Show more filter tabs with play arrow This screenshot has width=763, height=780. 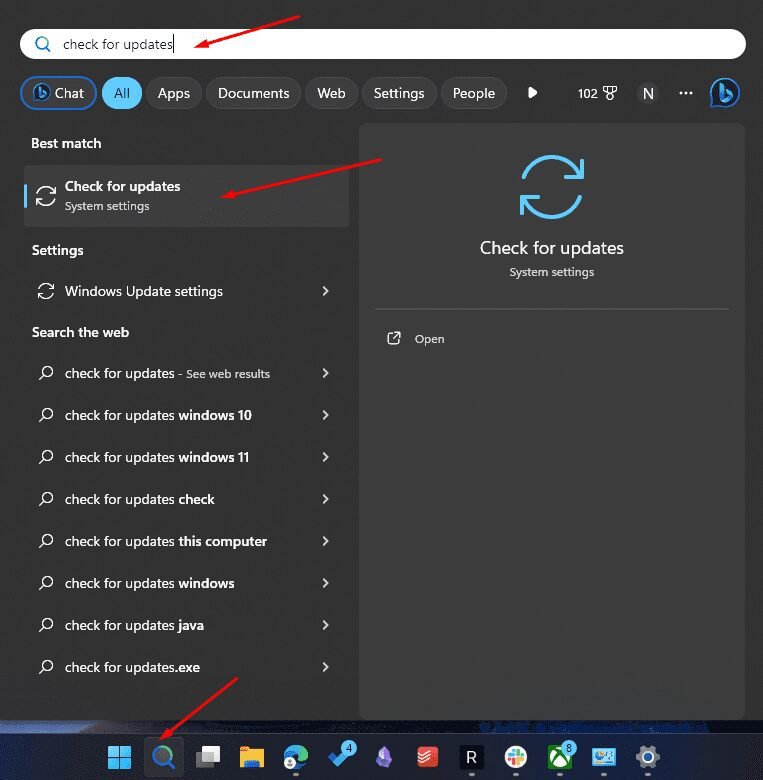coord(532,93)
